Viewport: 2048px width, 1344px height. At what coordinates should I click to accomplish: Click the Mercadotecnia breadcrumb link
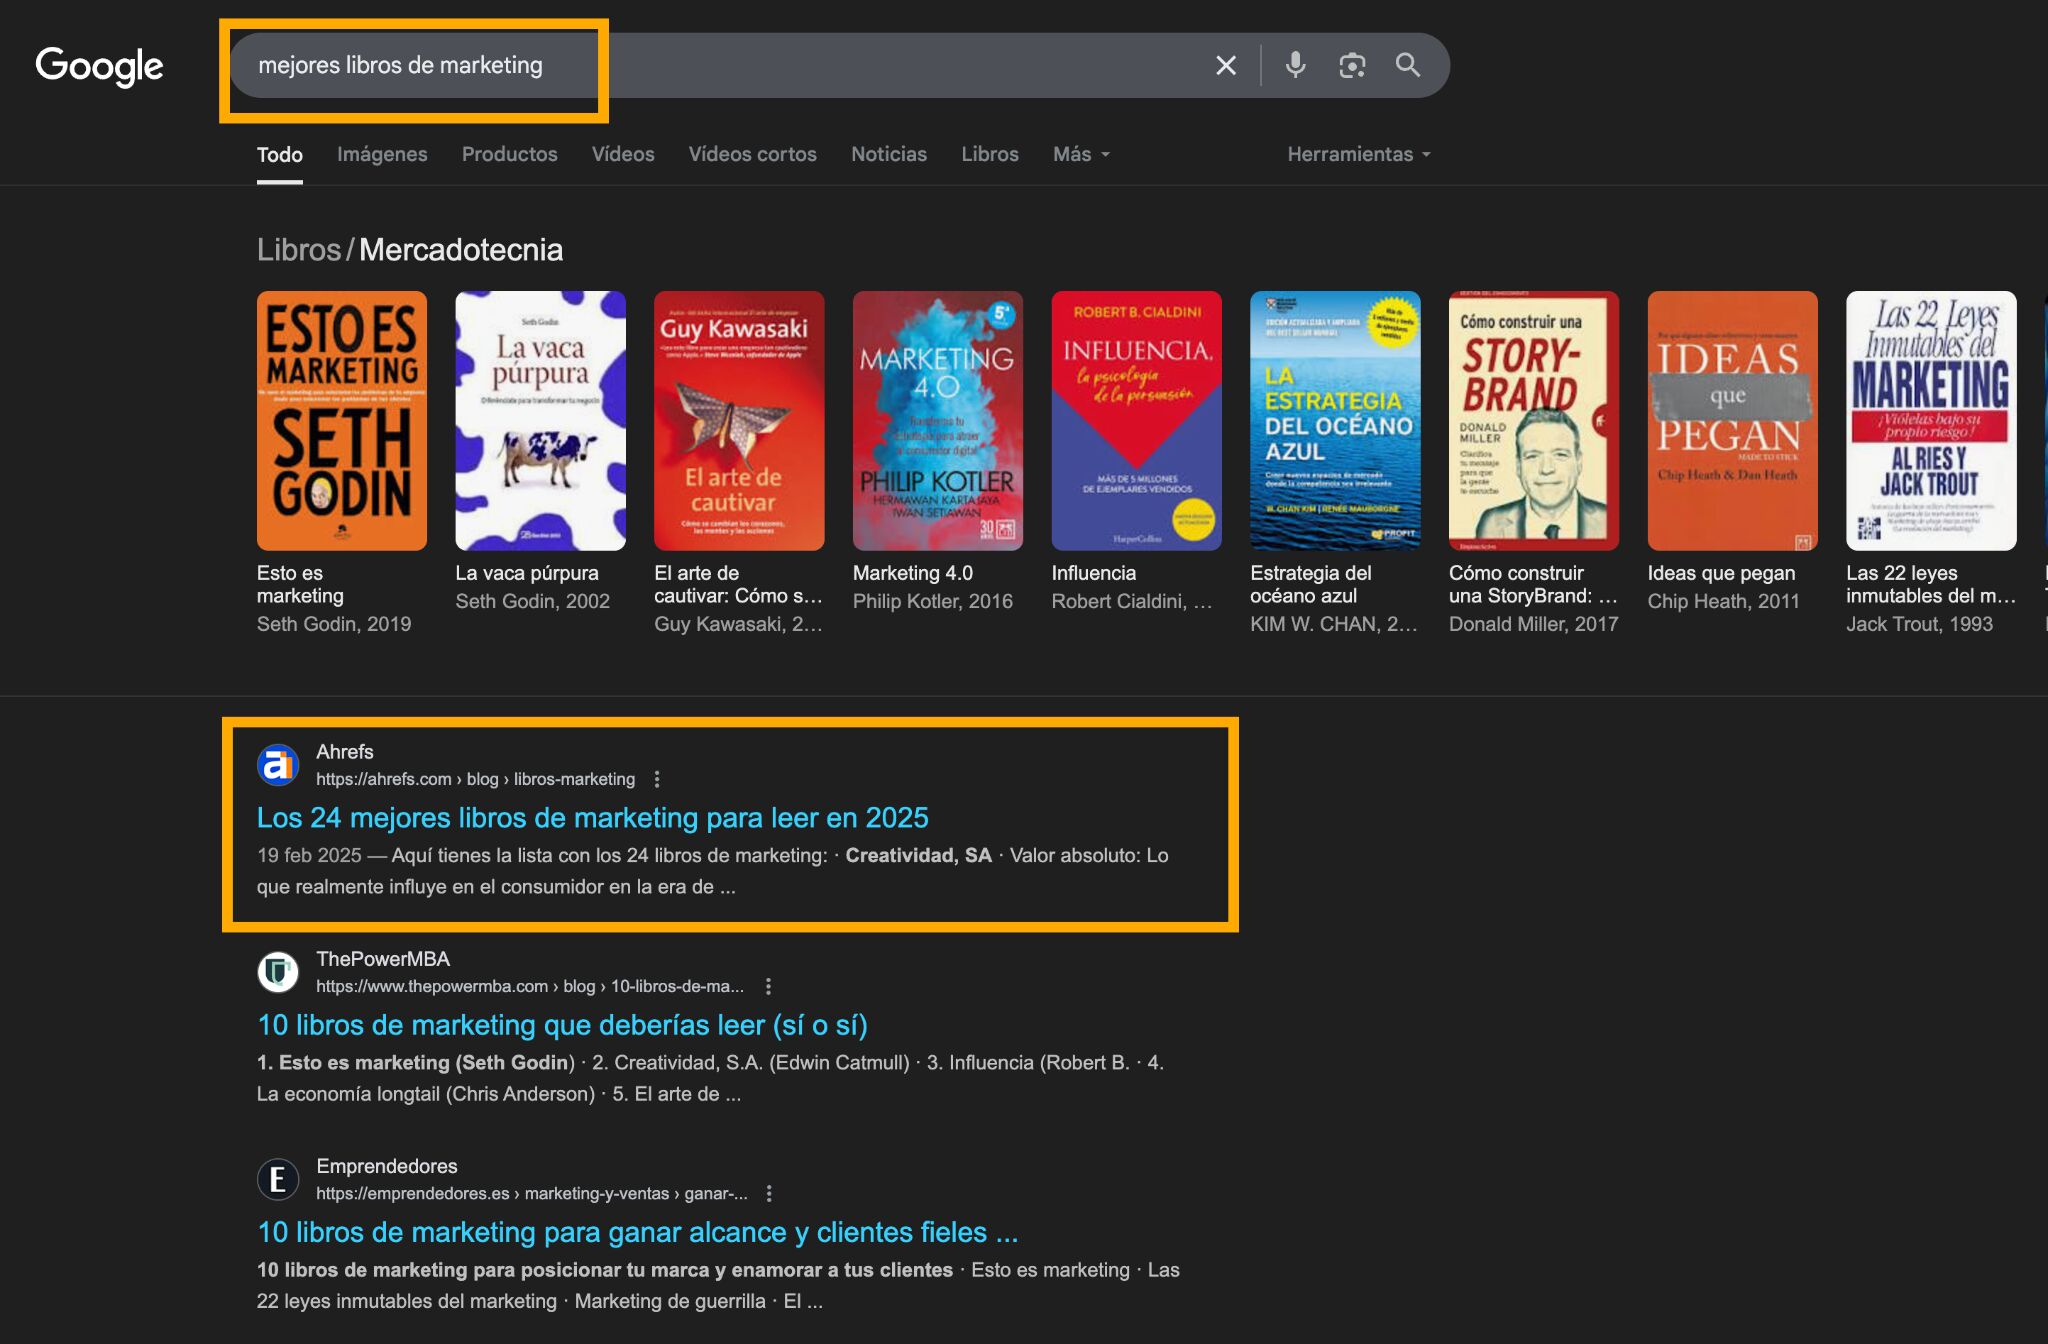tap(460, 249)
